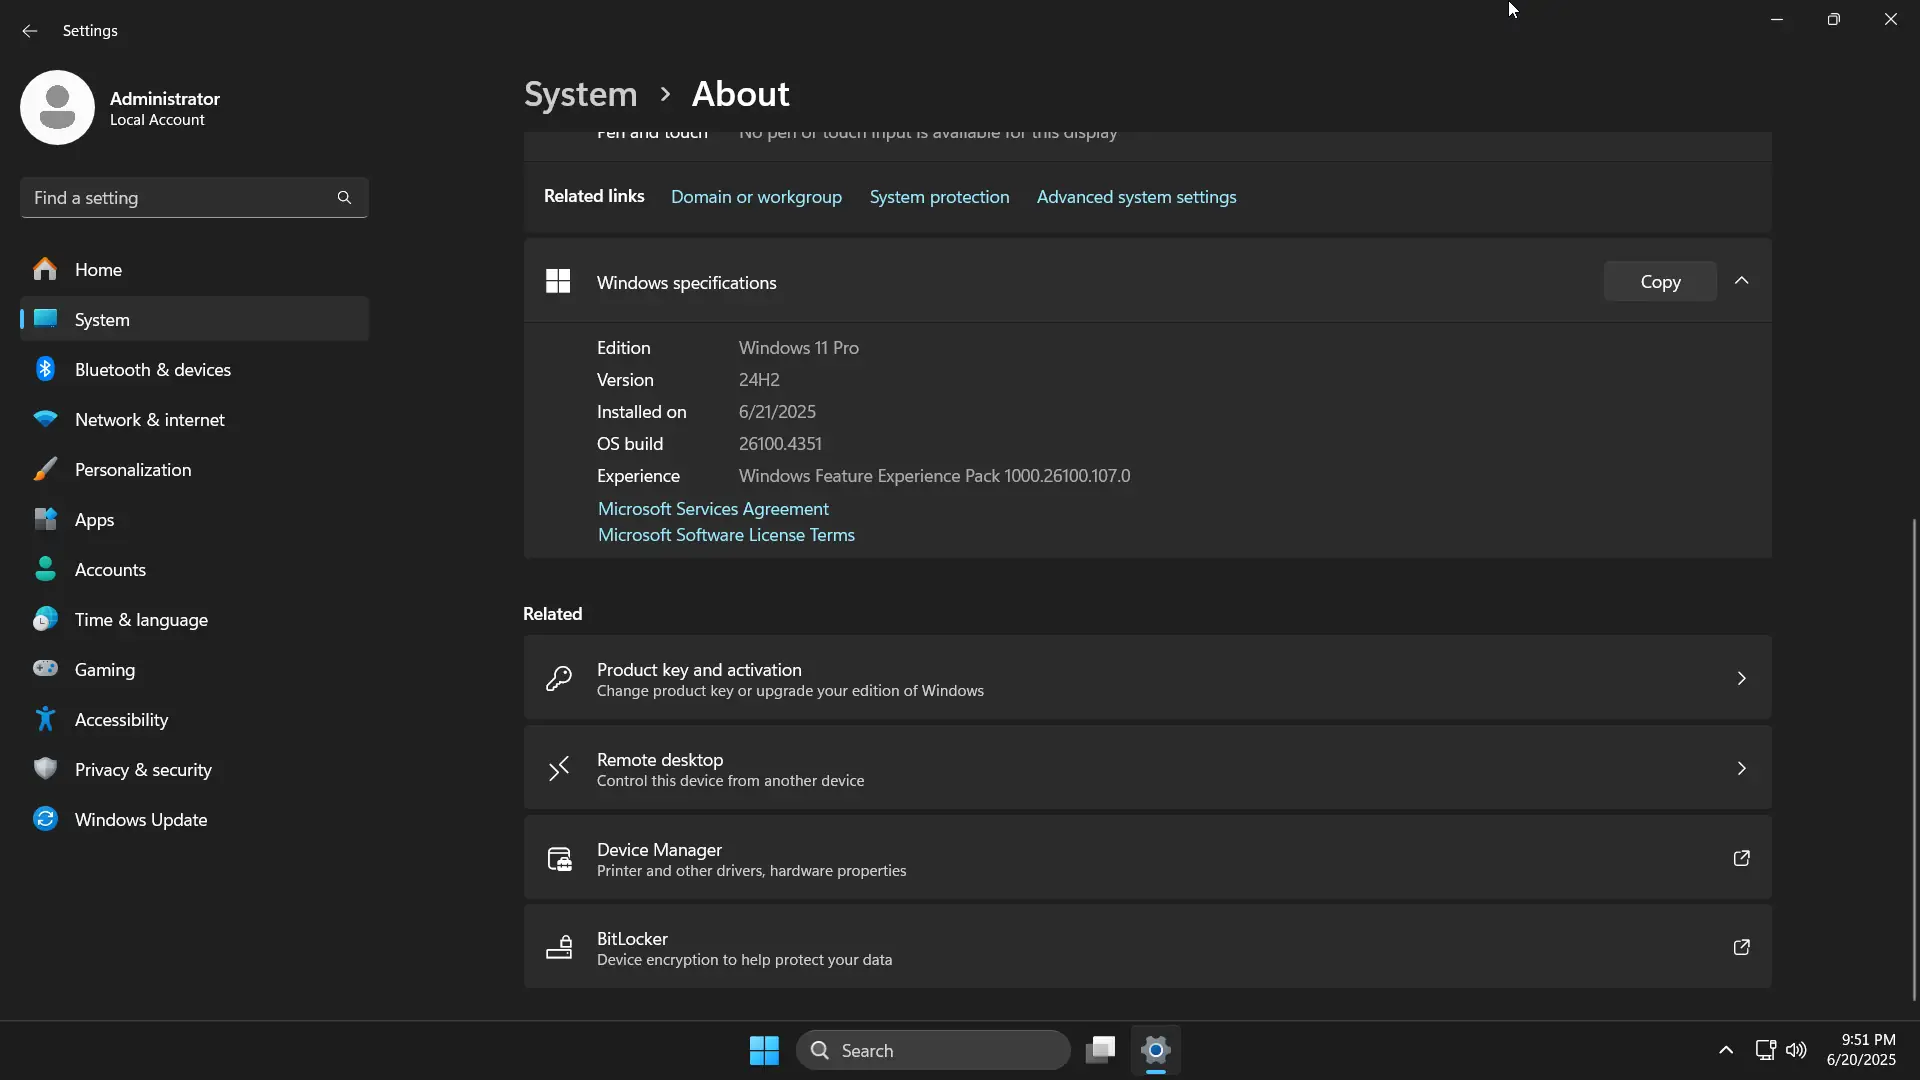Image resolution: width=1920 pixels, height=1080 pixels.
Task: Click the BitLocker external link icon
Action: 1741,947
